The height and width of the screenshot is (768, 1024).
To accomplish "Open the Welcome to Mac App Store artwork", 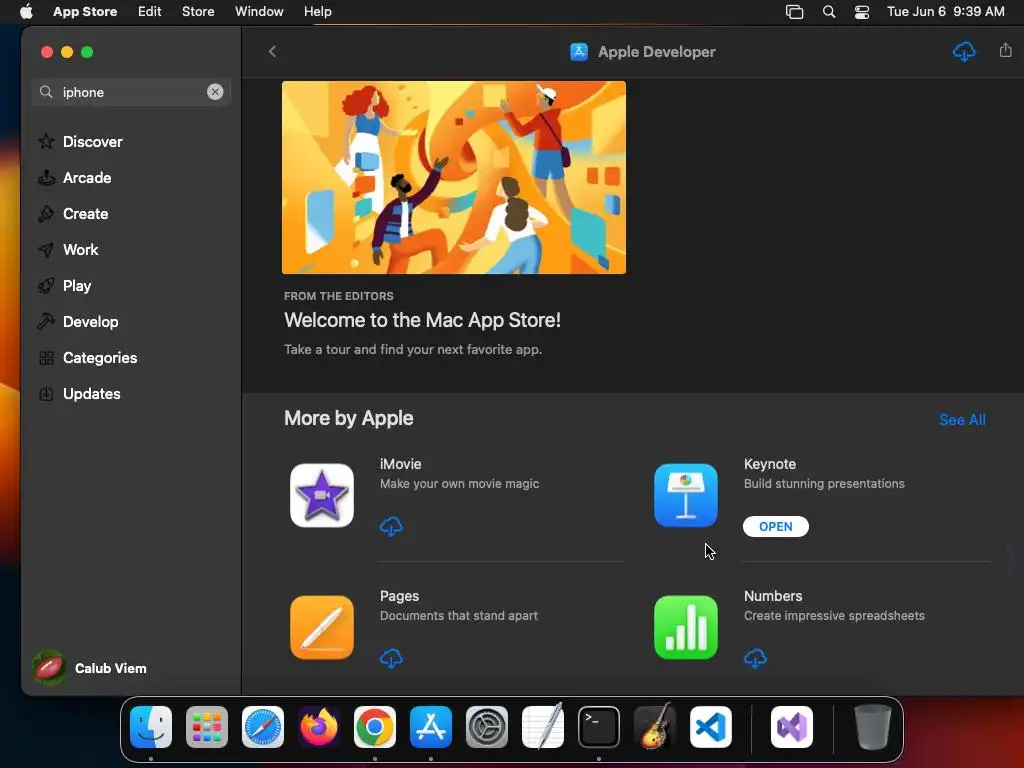I will (454, 178).
